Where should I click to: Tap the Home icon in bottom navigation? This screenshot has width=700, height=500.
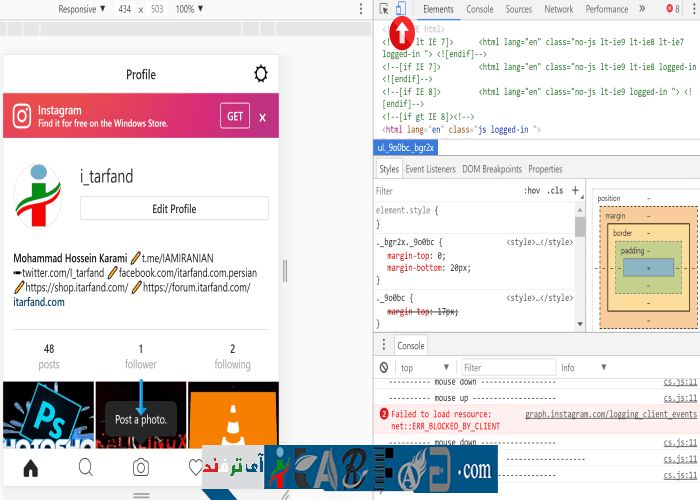[x=30, y=467]
